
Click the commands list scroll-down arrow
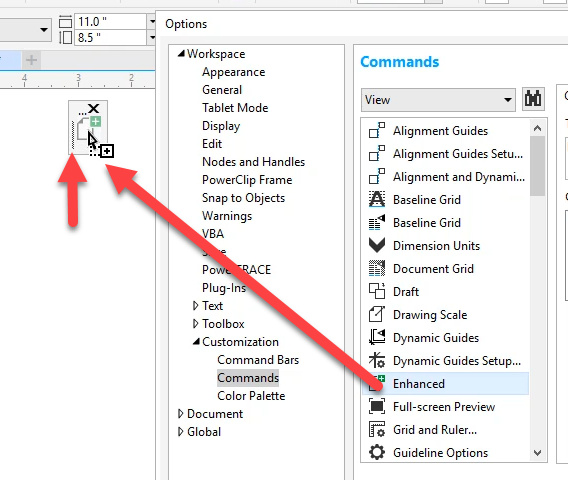[x=538, y=453]
